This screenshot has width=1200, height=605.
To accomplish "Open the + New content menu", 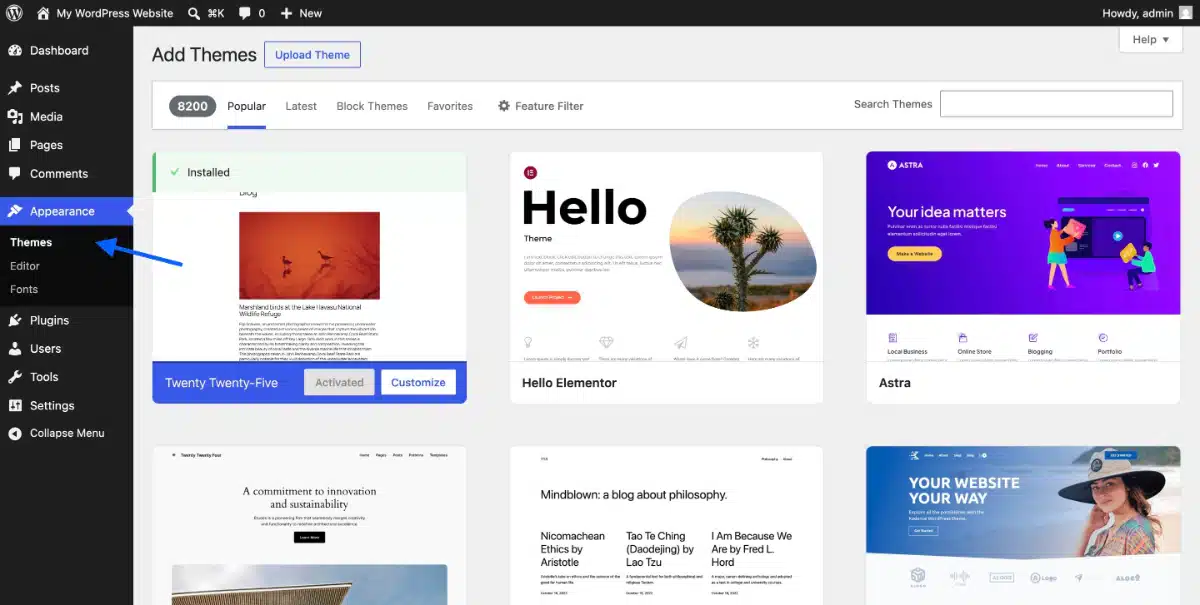I will [301, 13].
